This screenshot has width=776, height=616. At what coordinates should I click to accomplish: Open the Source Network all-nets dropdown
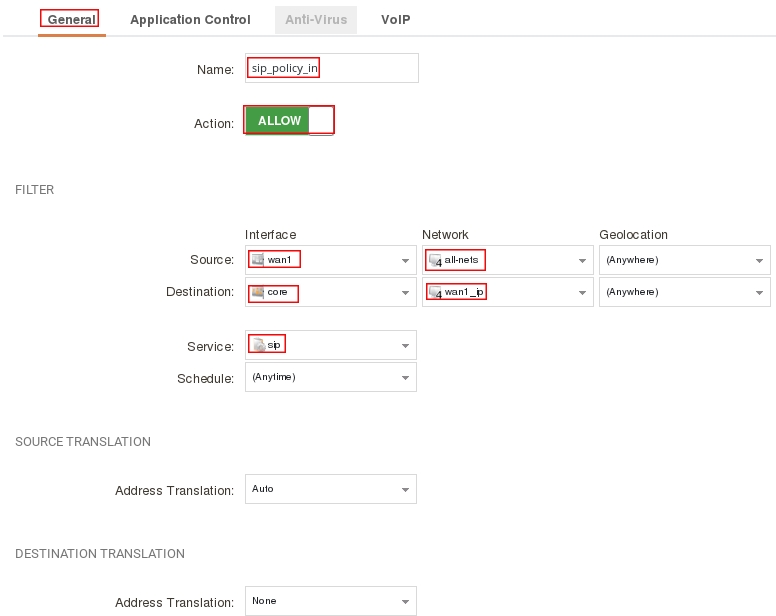point(582,261)
